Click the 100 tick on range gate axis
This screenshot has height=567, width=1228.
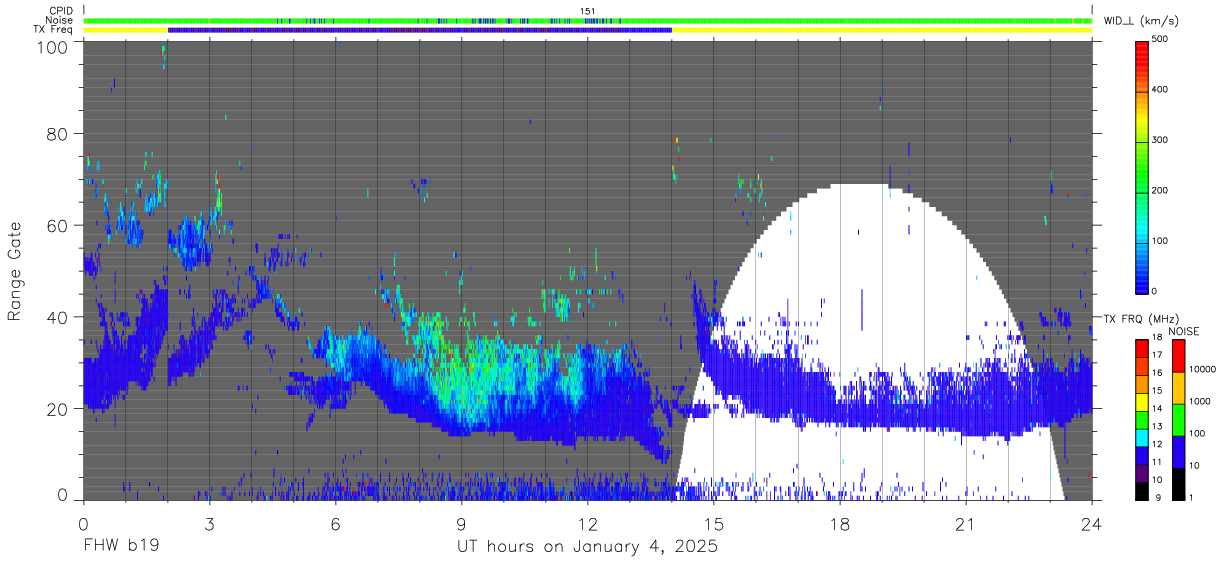click(53, 46)
